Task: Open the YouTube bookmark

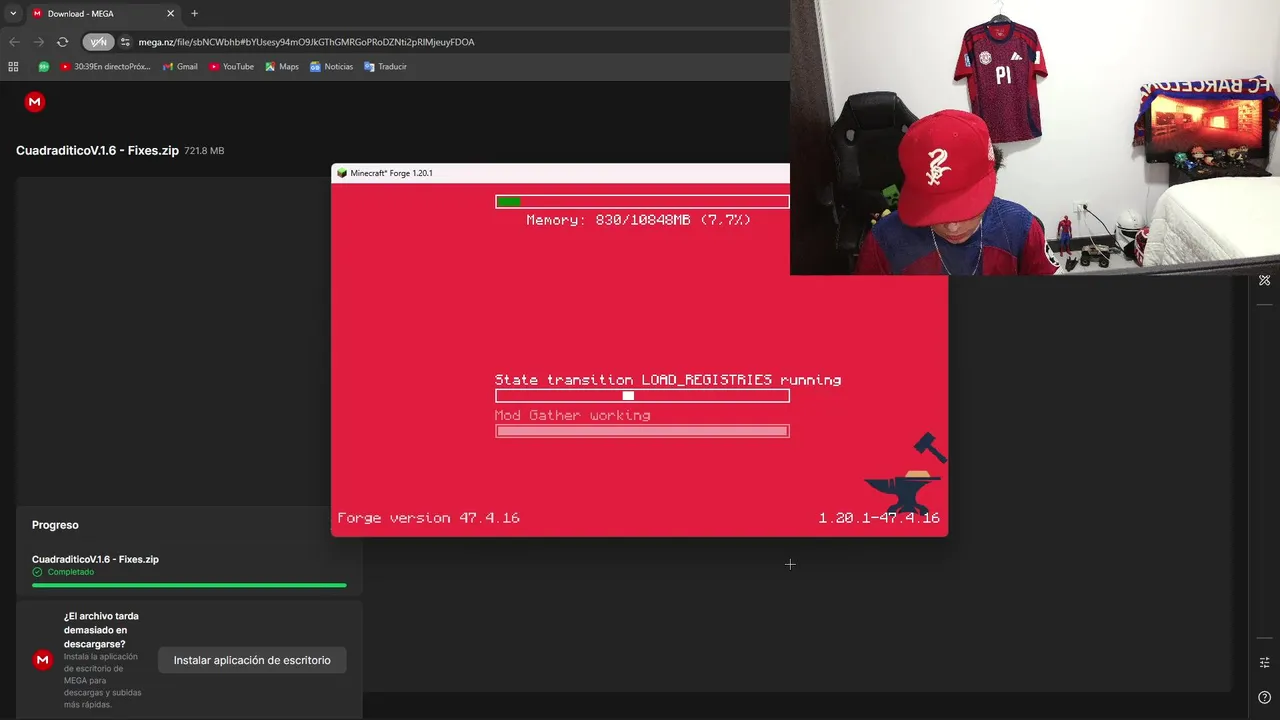Action: pos(231,67)
